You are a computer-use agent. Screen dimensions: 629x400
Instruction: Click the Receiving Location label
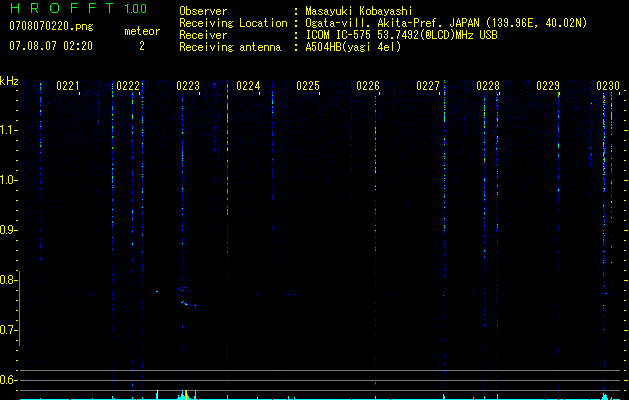point(233,23)
